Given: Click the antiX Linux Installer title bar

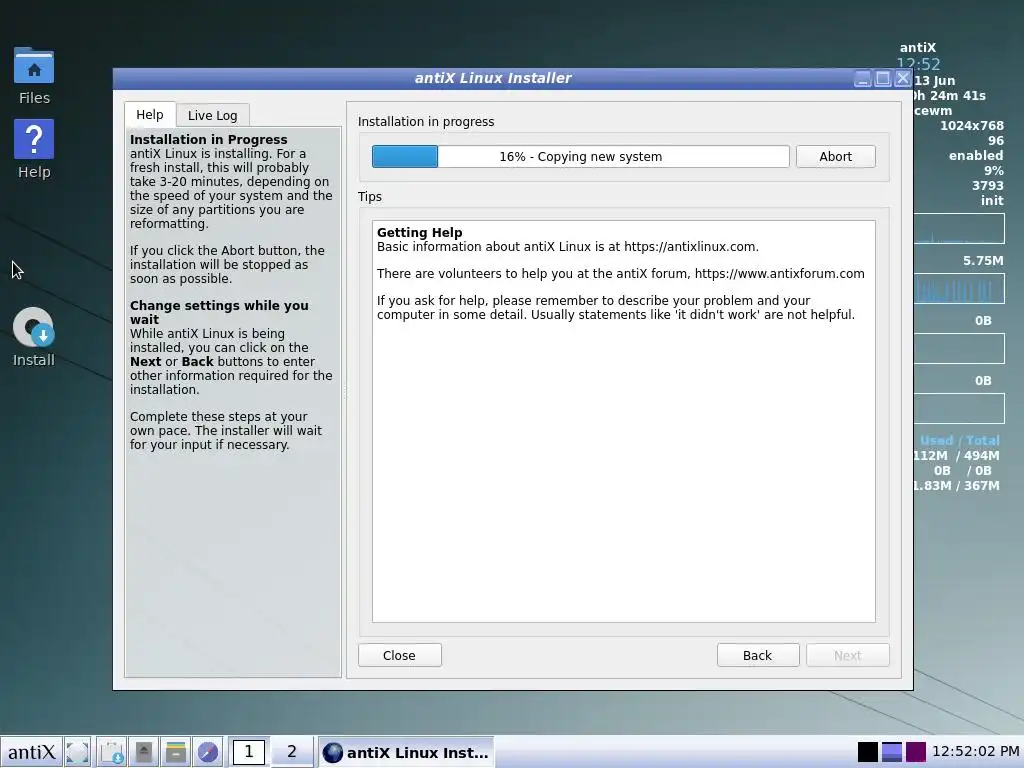Looking at the screenshot, I should 493,78.
